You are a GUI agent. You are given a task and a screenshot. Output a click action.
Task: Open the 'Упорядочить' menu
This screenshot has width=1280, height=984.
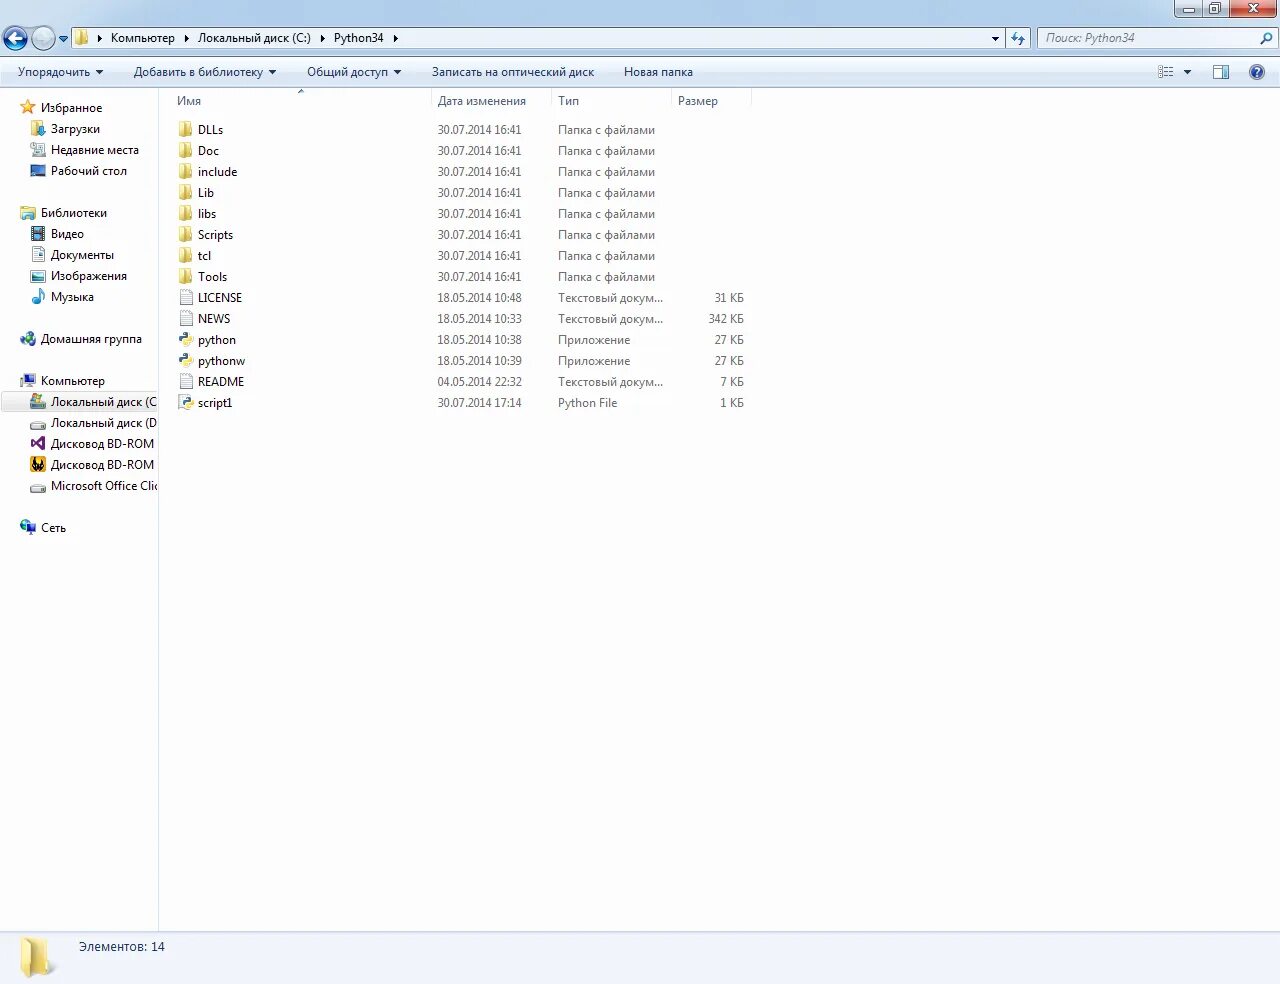pyautogui.click(x=60, y=72)
